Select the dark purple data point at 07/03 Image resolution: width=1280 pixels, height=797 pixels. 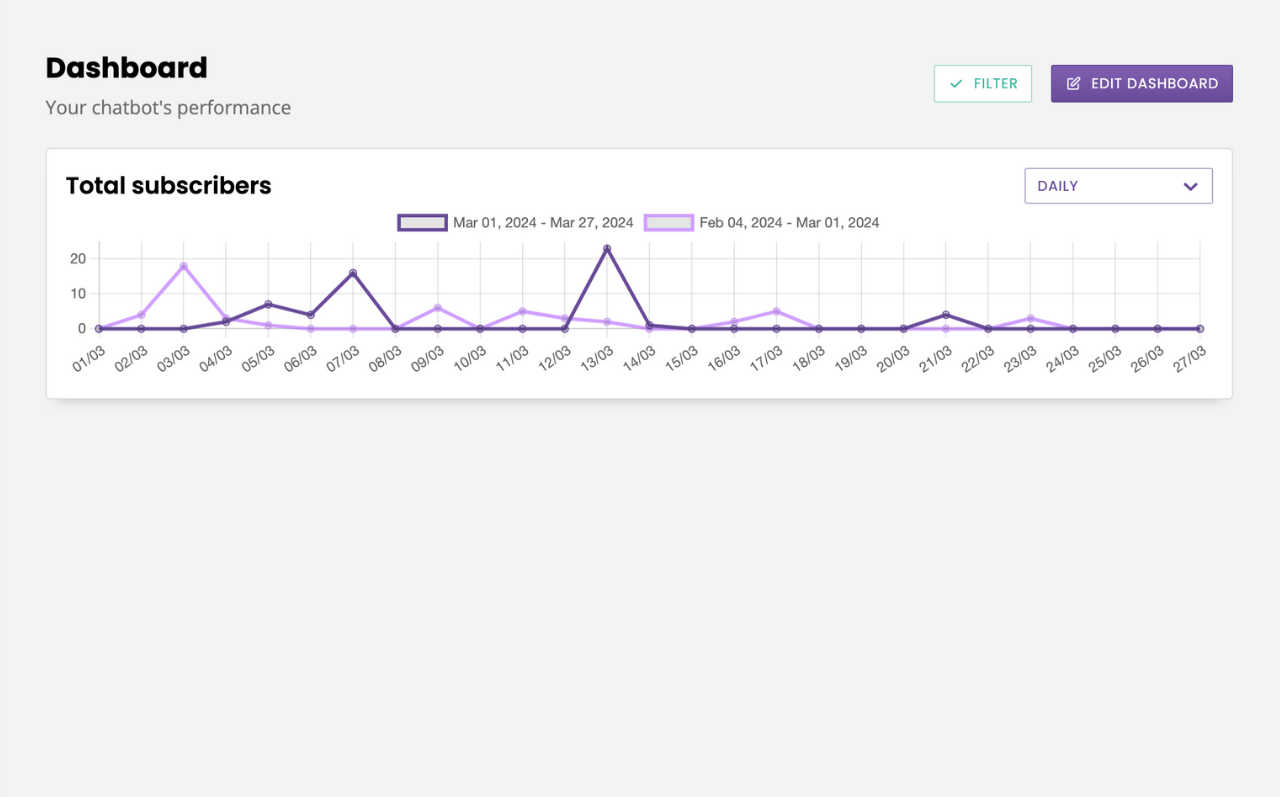[x=353, y=273]
